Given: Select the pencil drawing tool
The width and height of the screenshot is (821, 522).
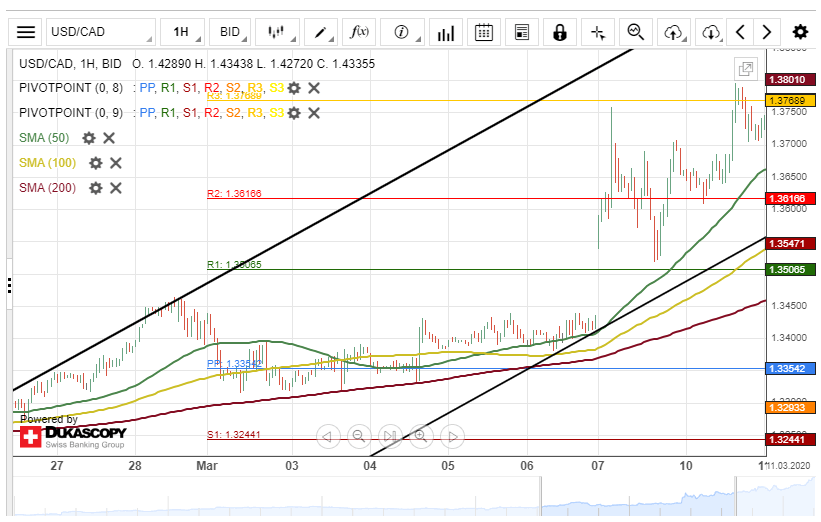Looking at the screenshot, I should pyautogui.click(x=323, y=32).
